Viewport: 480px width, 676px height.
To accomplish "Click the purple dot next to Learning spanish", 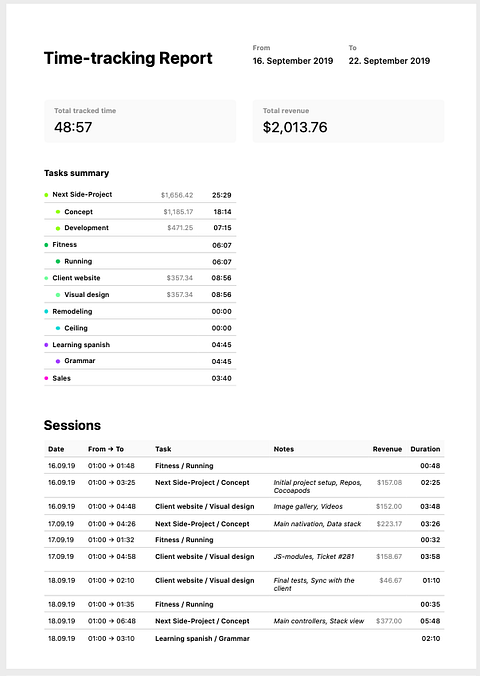I will (x=46, y=345).
